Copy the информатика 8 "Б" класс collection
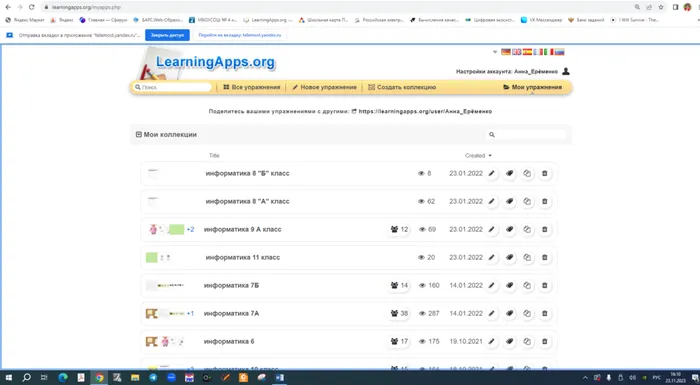The height and width of the screenshot is (385, 700). tap(527, 173)
